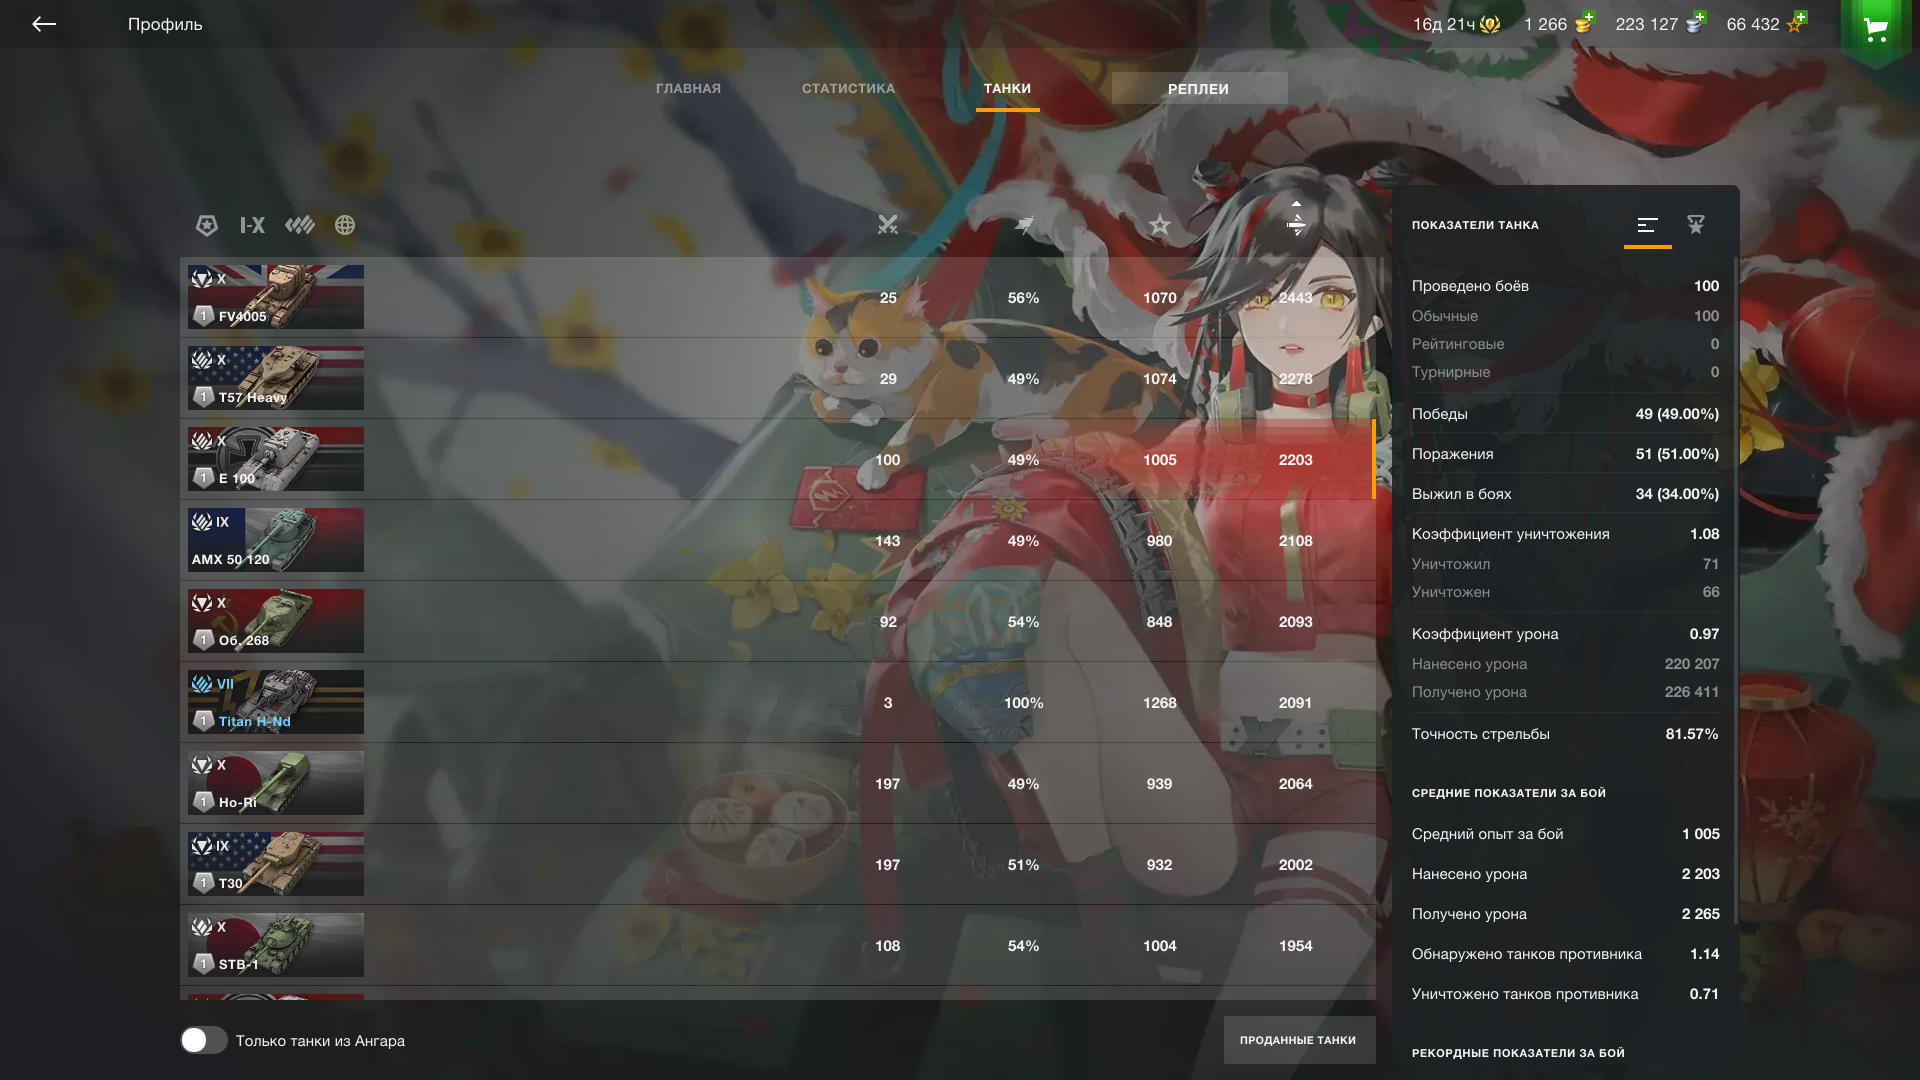Screen dimensions: 1920x1080
Task: Toggle Только танки из Ангара switch
Action: pos(204,1040)
